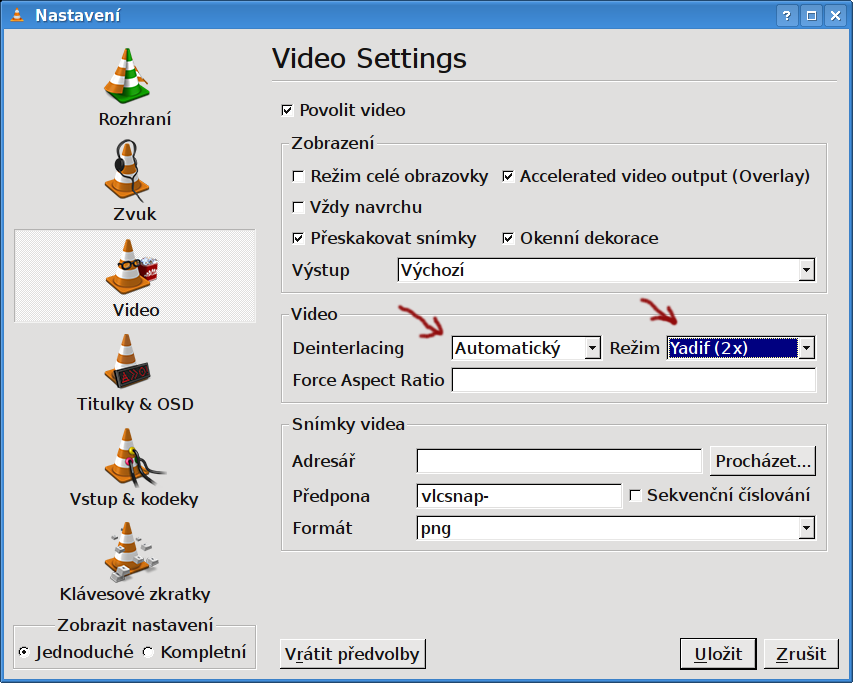Switch to the Zvuk category label

135,214
